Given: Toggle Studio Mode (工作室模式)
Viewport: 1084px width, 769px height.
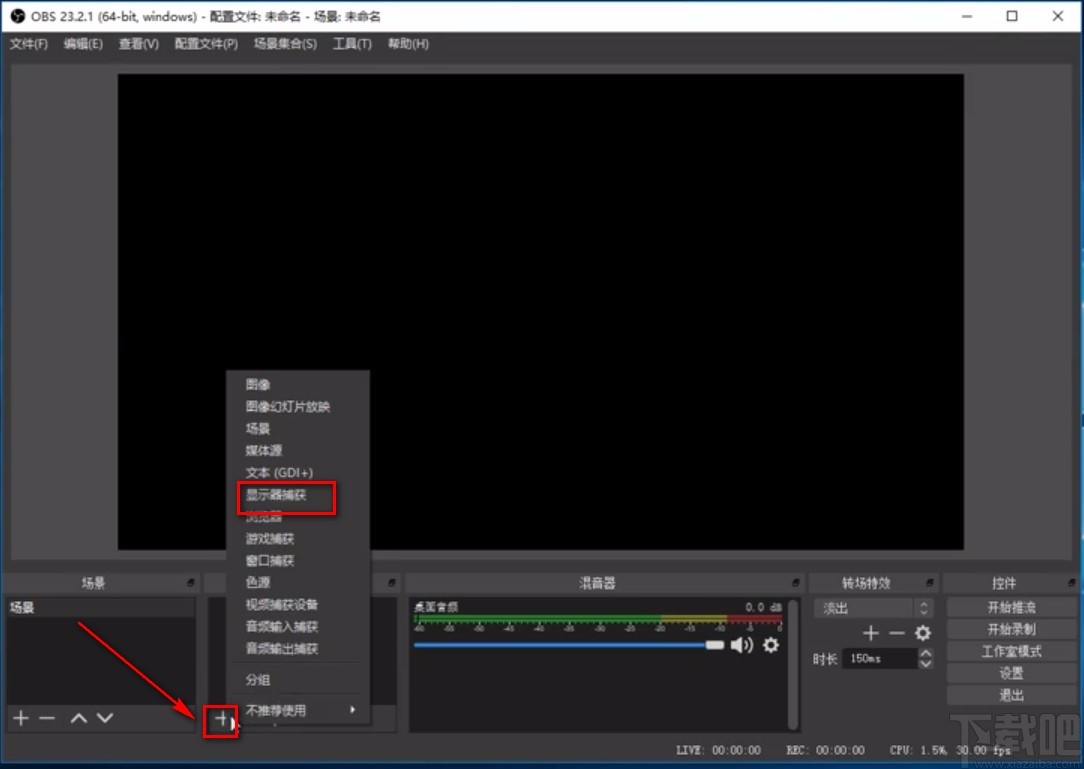Looking at the screenshot, I should pos(1010,650).
